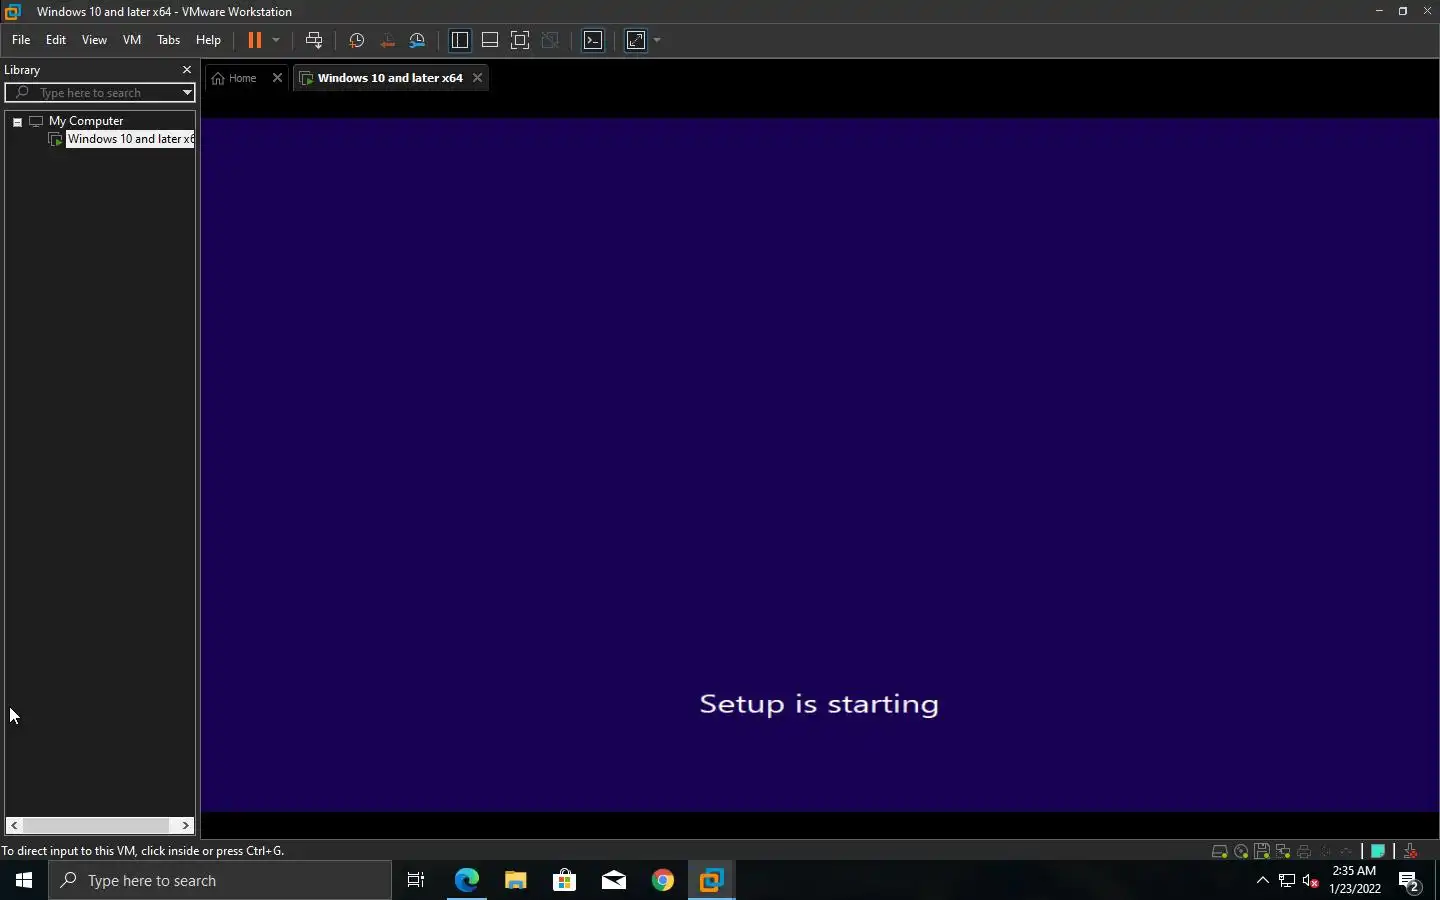The height and width of the screenshot is (900, 1440).
Task: Click the network adapter status icon
Action: point(1283,851)
